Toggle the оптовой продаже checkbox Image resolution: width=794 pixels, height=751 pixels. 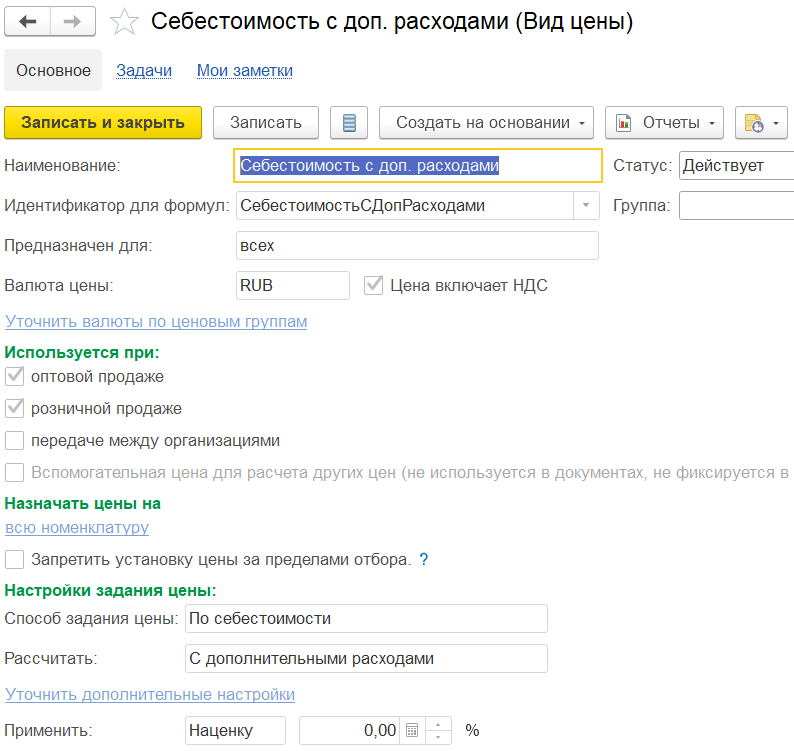coord(15,377)
